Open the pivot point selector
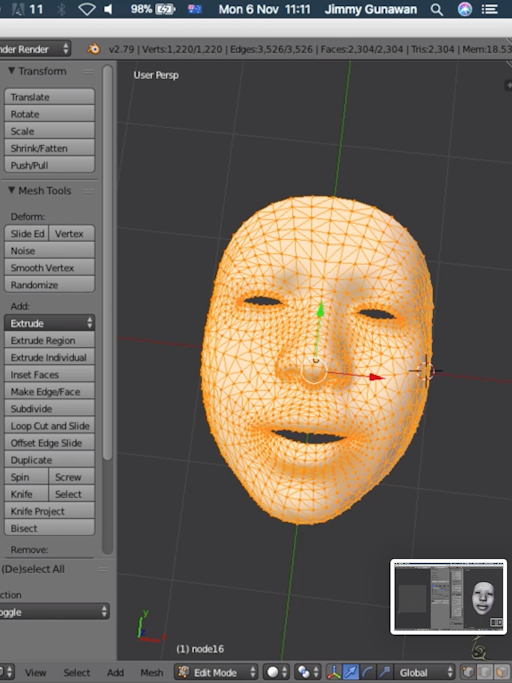Image resolution: width=512 pixels, height=683 pixels. (308, 672)
